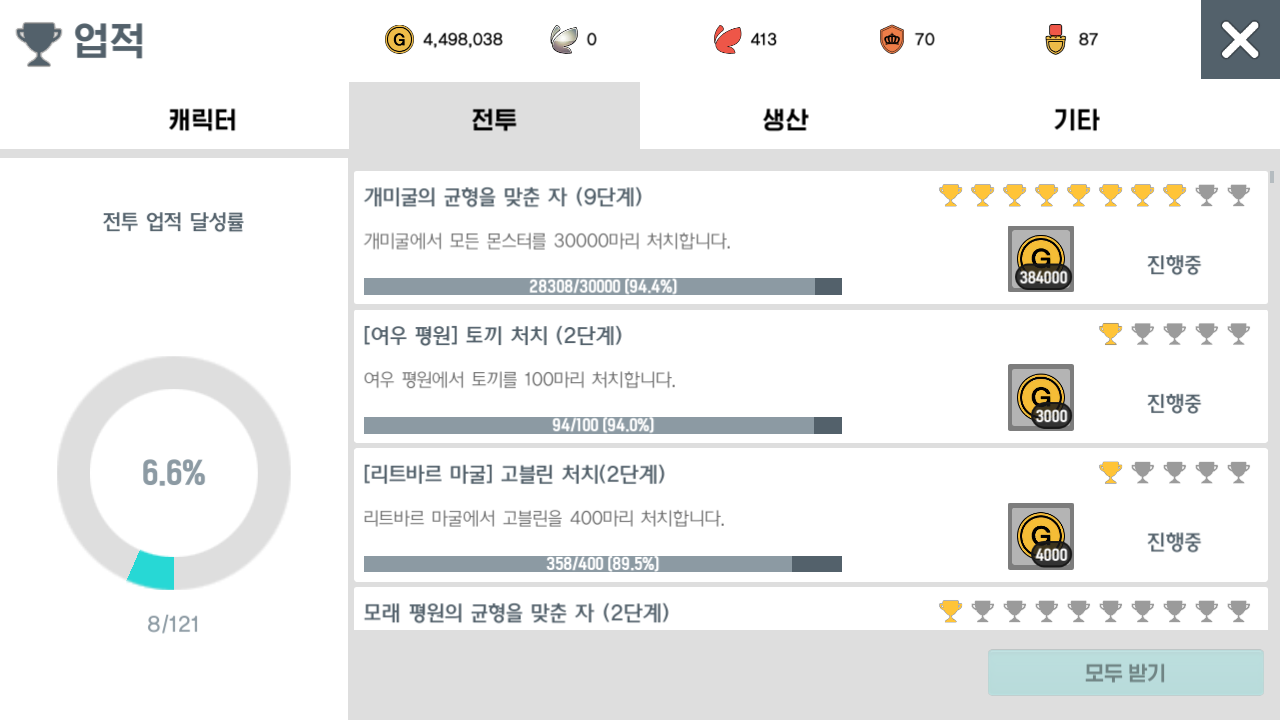Click the 384000 gold reward icon

[x=1041, y=259]
